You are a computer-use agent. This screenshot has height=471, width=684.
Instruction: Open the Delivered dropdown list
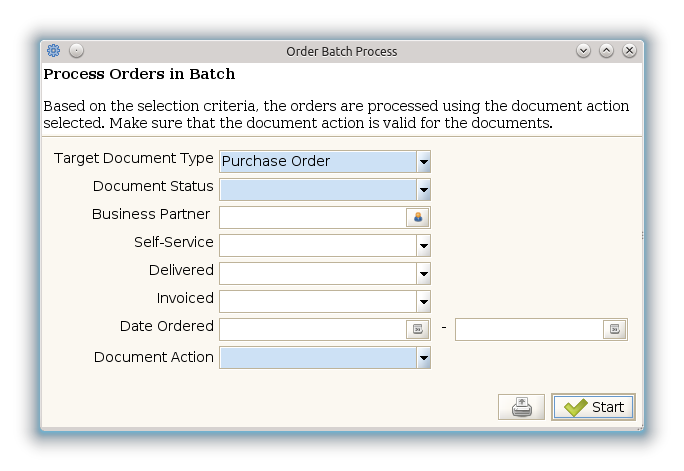(x=424, y=273)
